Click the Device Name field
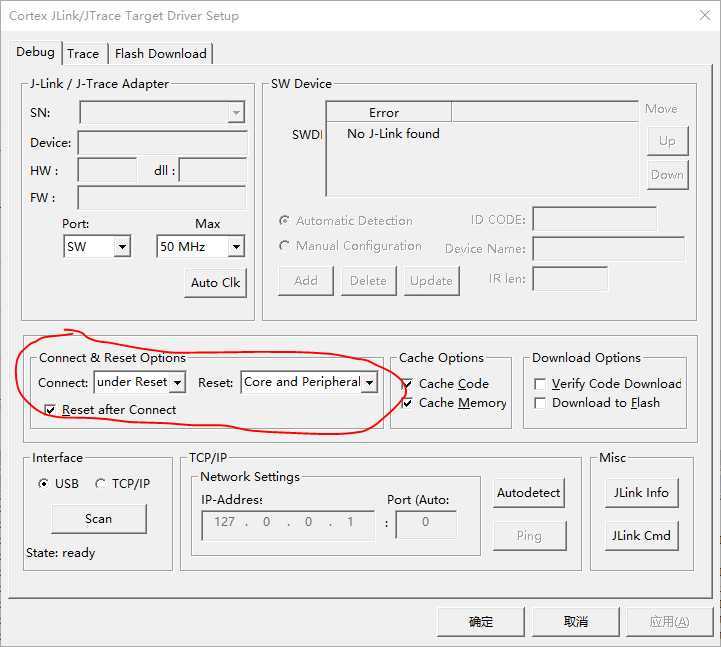721x647 pixels. point(608,249)
